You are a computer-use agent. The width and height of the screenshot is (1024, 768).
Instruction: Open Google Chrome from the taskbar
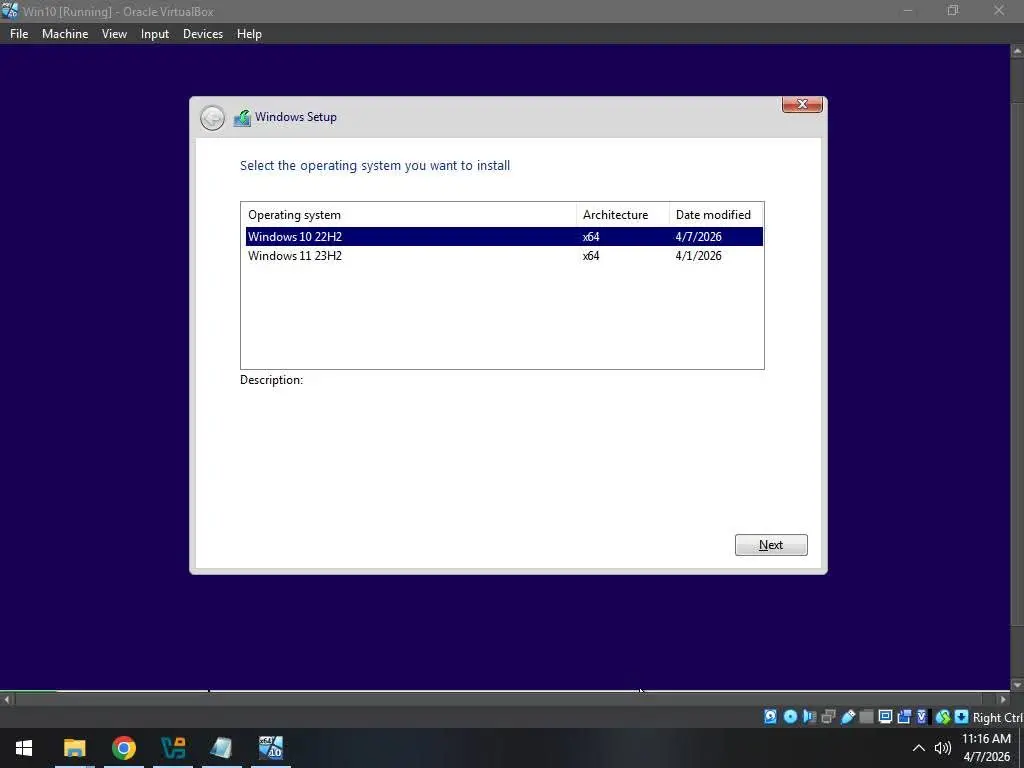[x=123, y=748]
